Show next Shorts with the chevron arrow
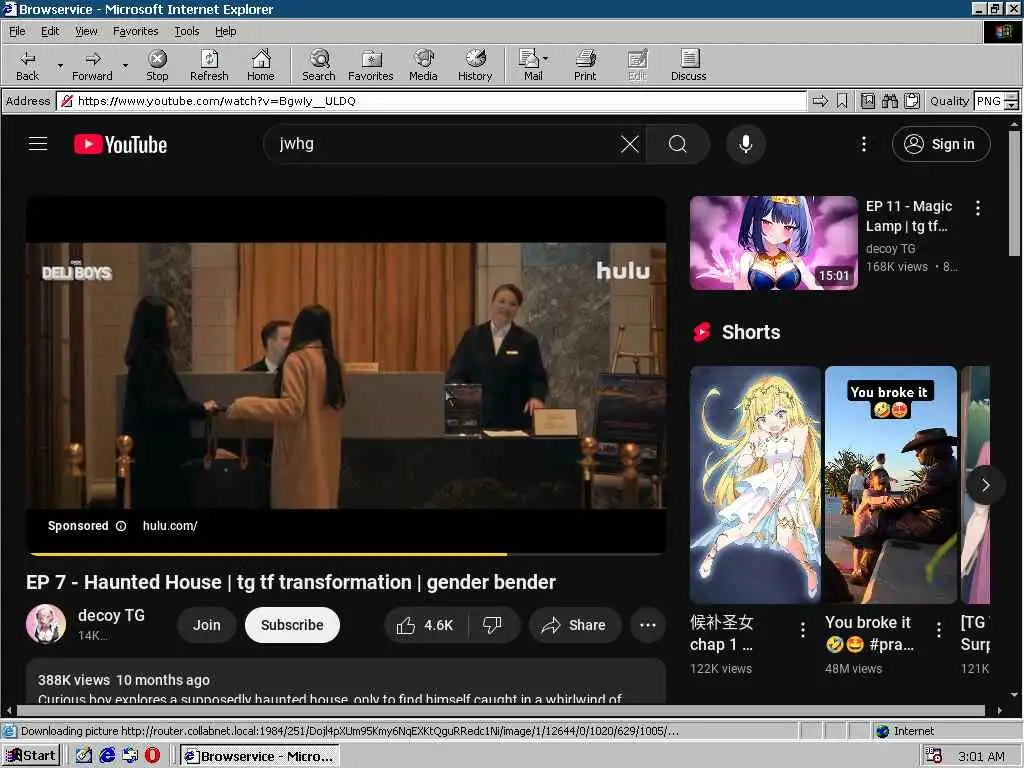 [985, 485]
